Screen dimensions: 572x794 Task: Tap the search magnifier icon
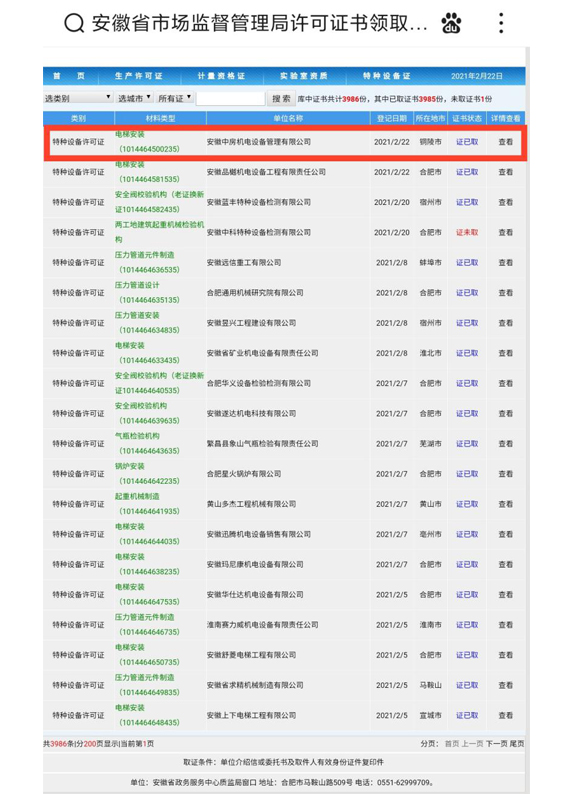click(x=74, y=23)
